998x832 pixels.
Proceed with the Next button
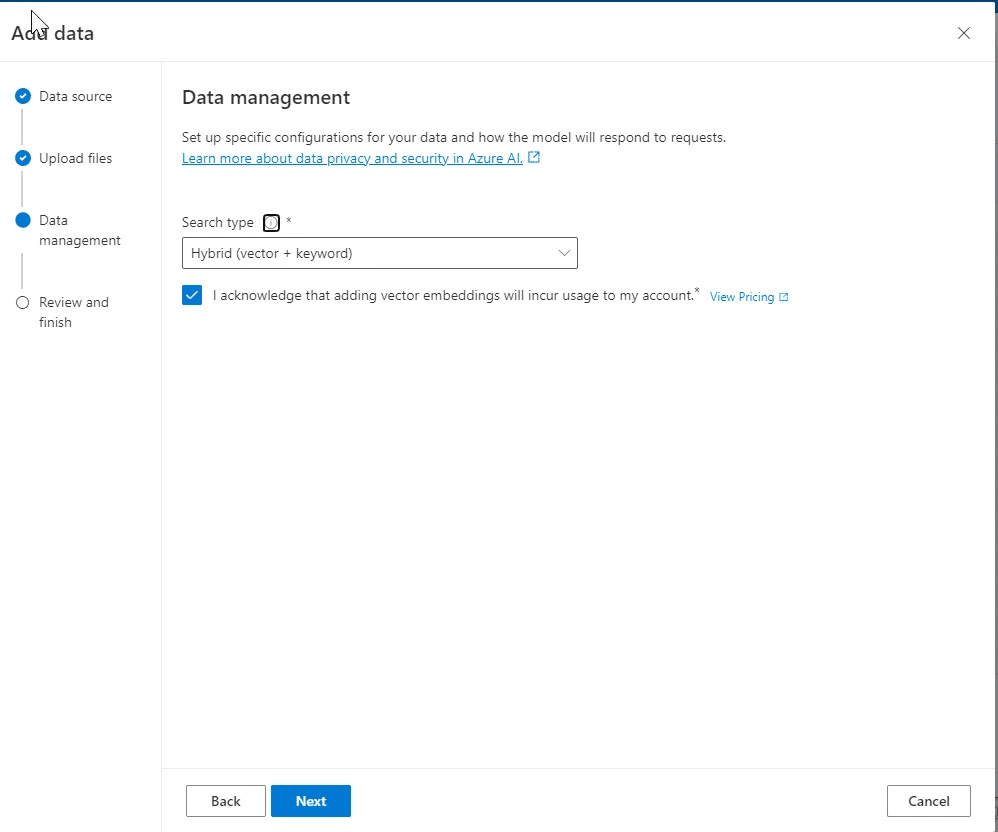[x=311, y=801]
